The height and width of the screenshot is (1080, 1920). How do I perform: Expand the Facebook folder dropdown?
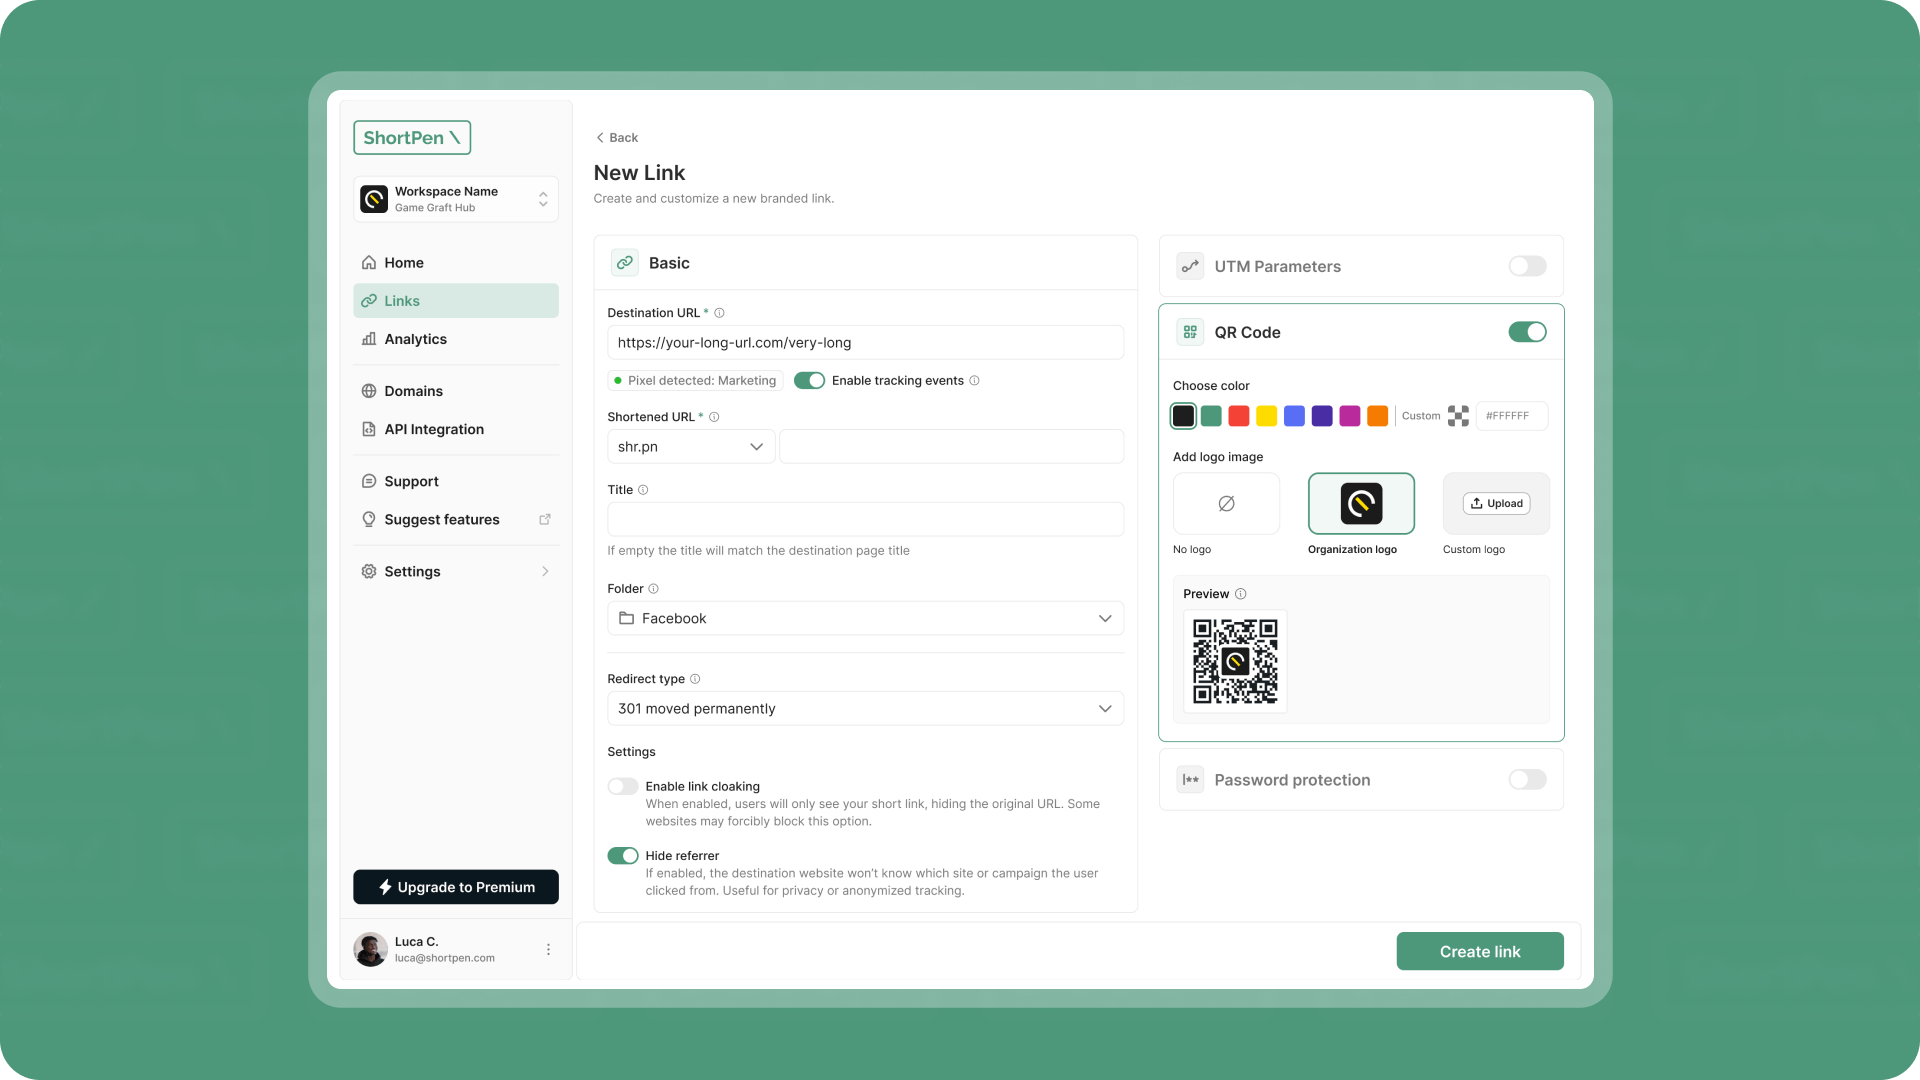865,619
